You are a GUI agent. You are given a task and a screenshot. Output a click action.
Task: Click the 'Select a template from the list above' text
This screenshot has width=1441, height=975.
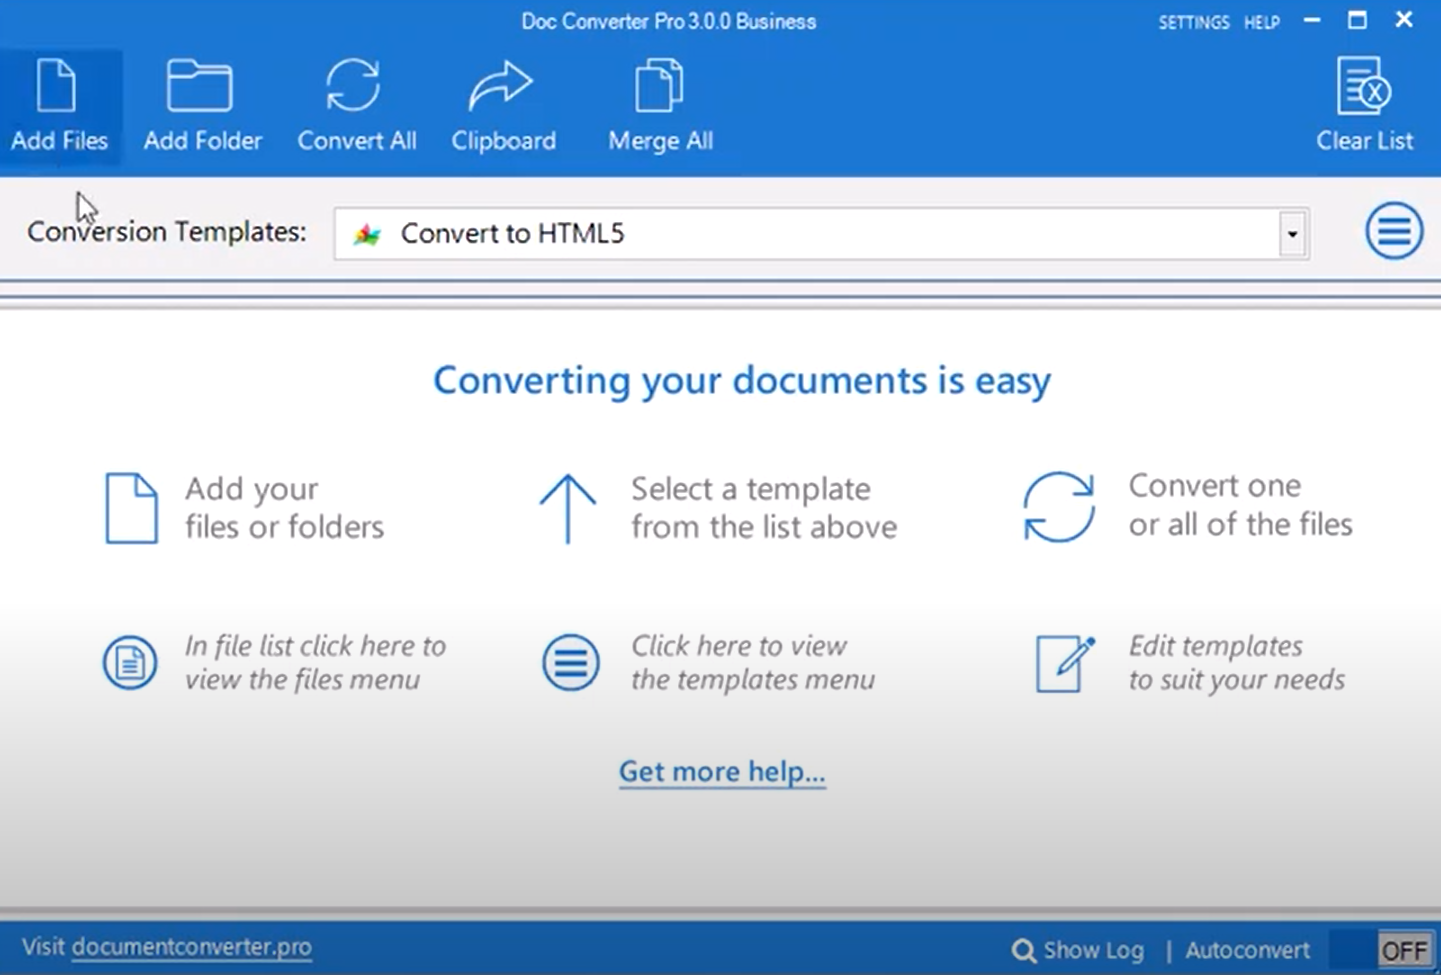(x=764, y=508)
